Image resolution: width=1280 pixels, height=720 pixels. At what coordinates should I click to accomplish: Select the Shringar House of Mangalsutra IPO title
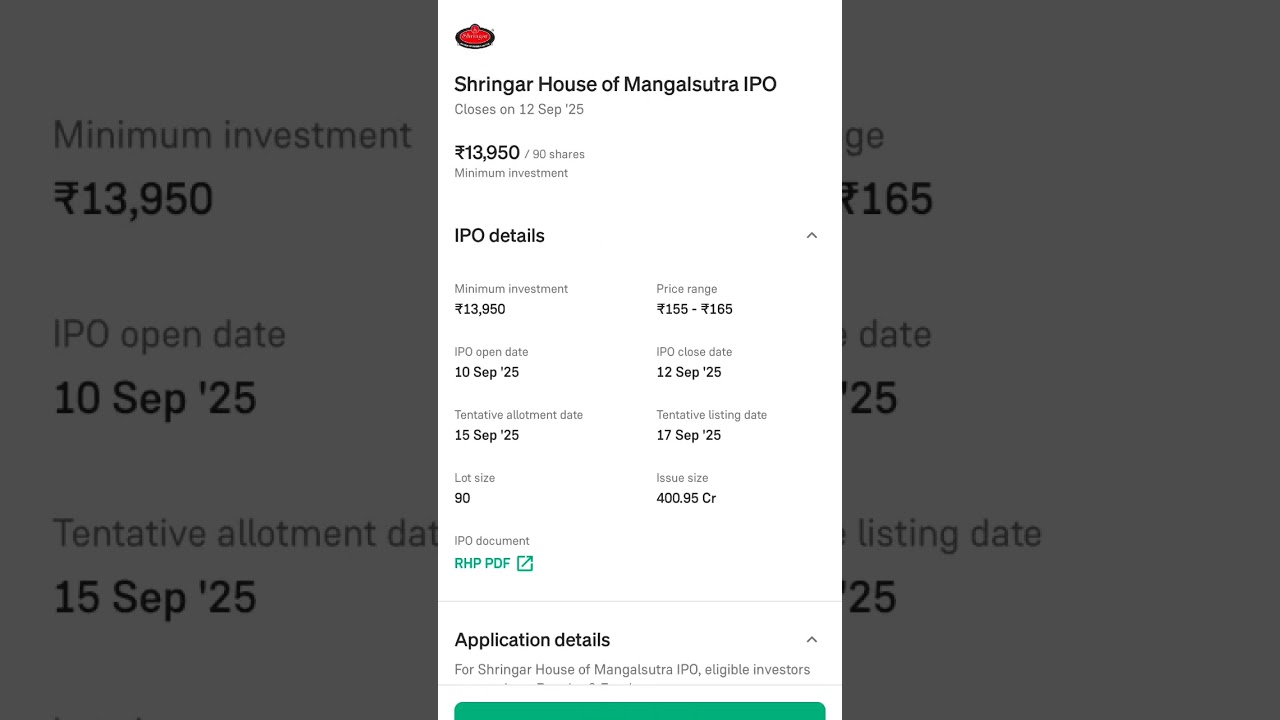tap(615, 84)
